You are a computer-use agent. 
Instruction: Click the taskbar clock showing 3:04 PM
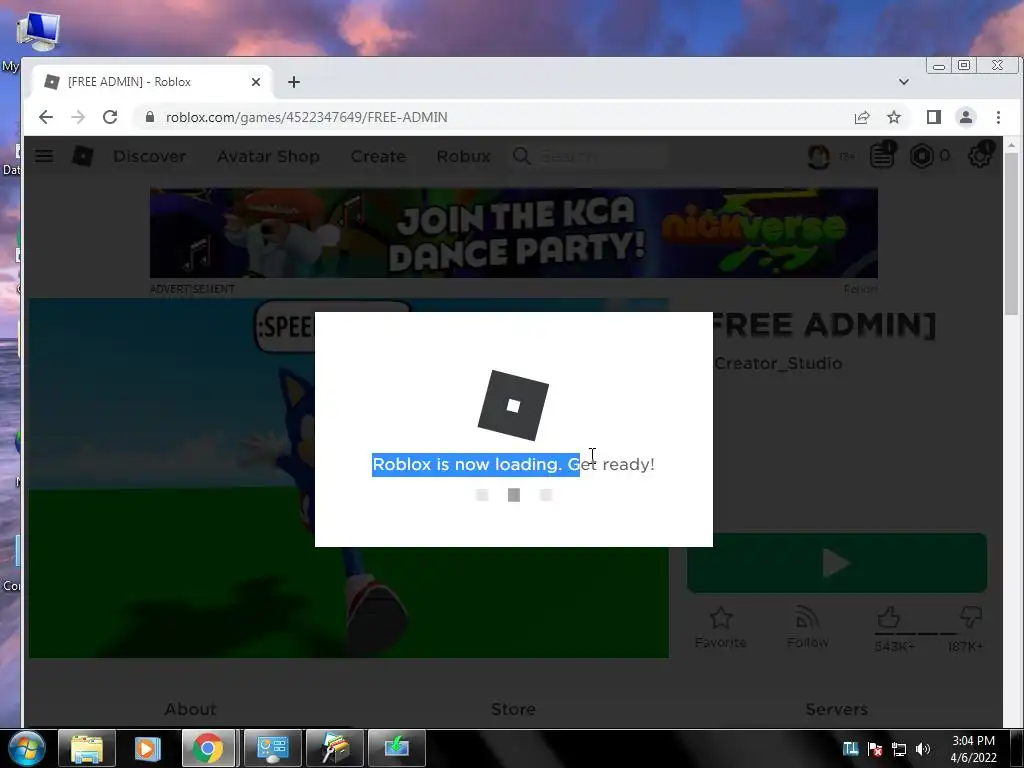click(973, 748)
